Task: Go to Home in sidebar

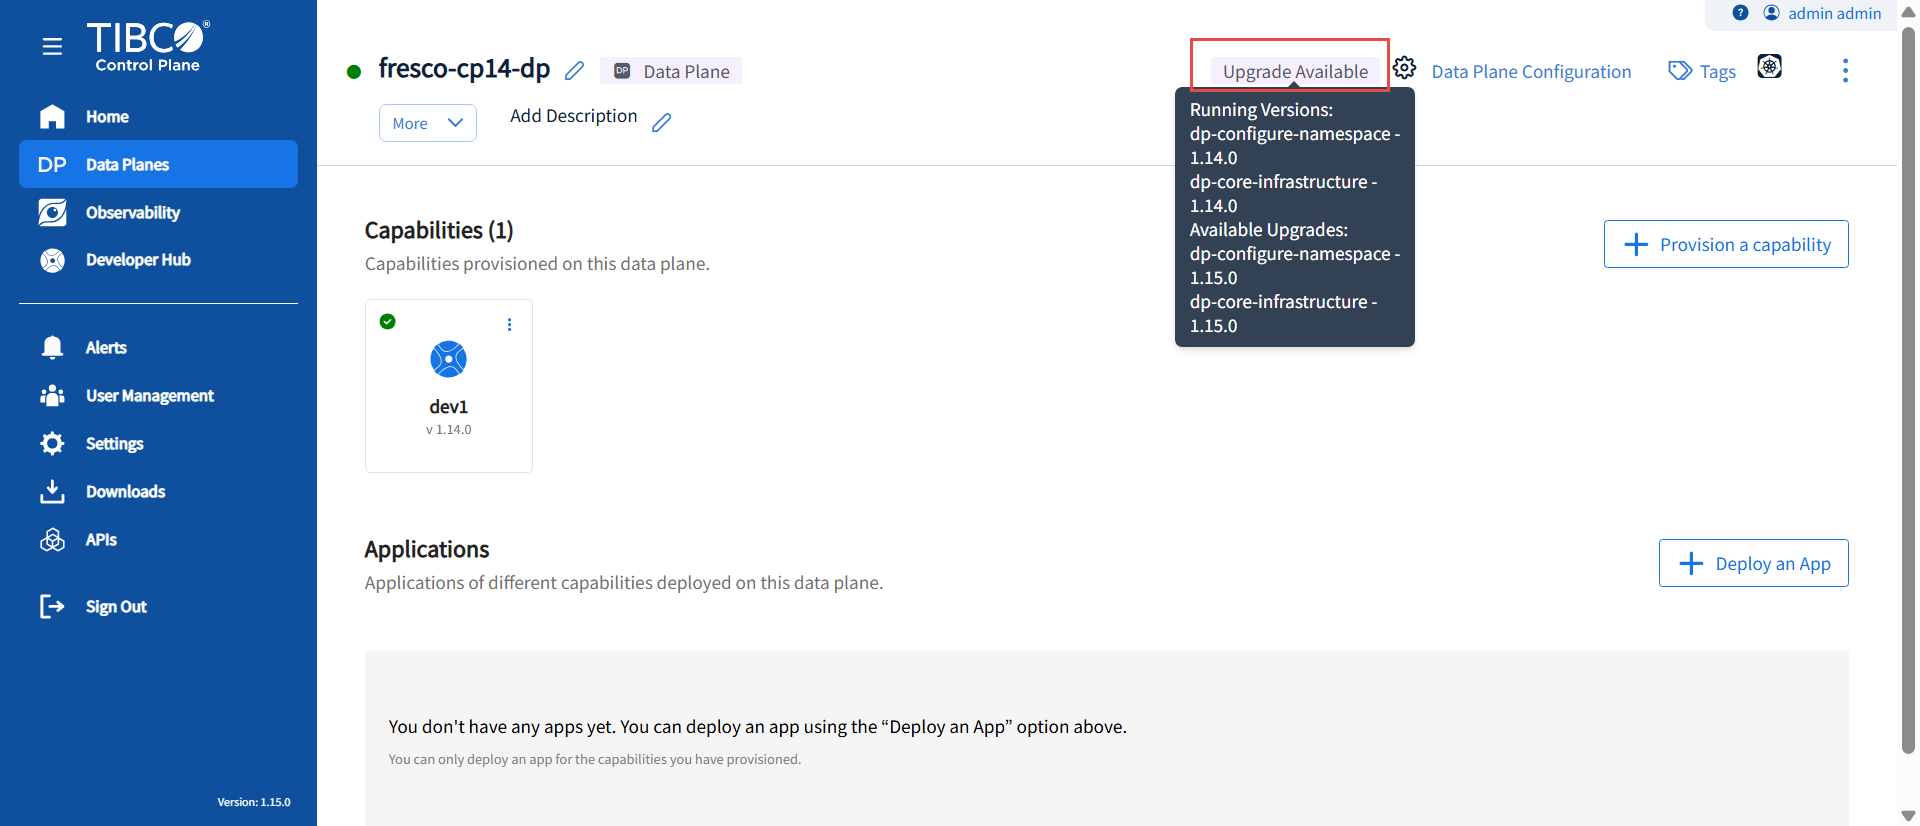Action: coord(158,117)
